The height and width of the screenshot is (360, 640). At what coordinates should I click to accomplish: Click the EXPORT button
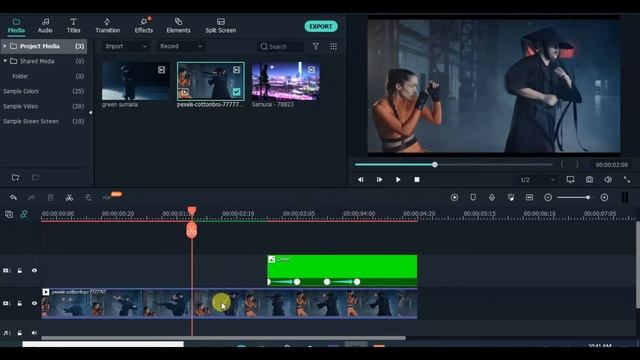tap(321, 27)
